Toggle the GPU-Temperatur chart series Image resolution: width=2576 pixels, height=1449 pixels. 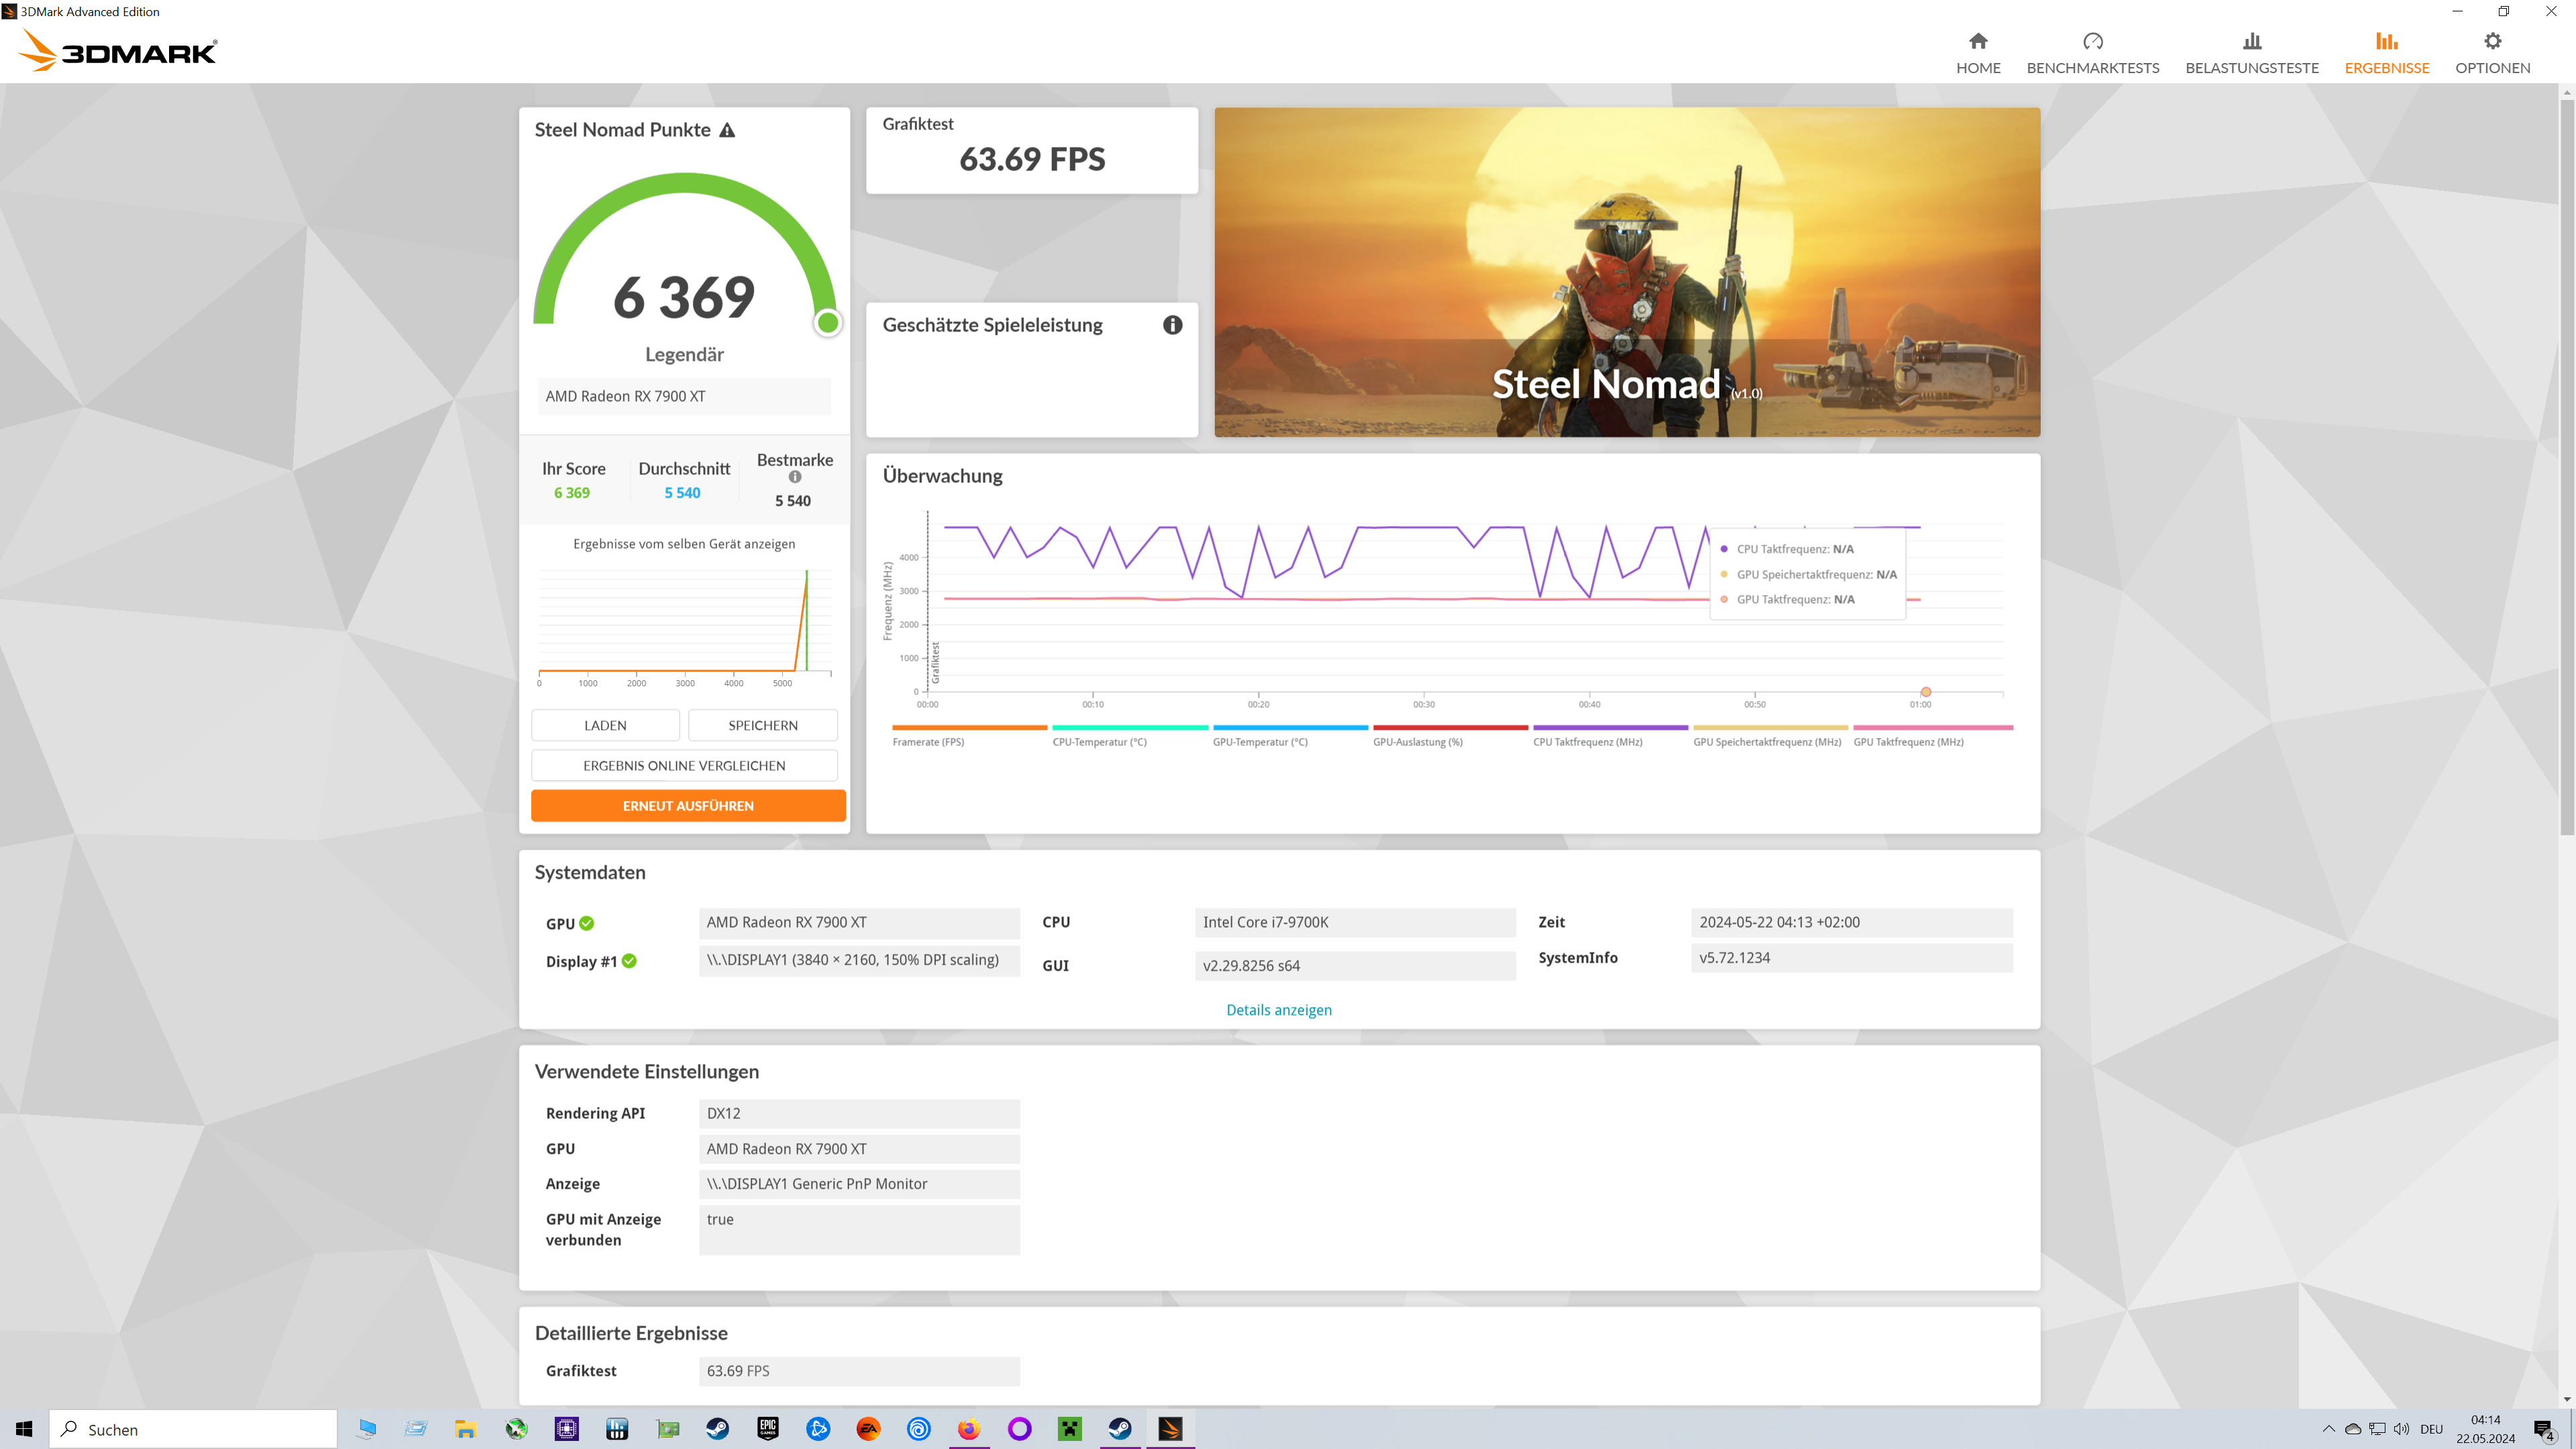(x=1260, y=741)
